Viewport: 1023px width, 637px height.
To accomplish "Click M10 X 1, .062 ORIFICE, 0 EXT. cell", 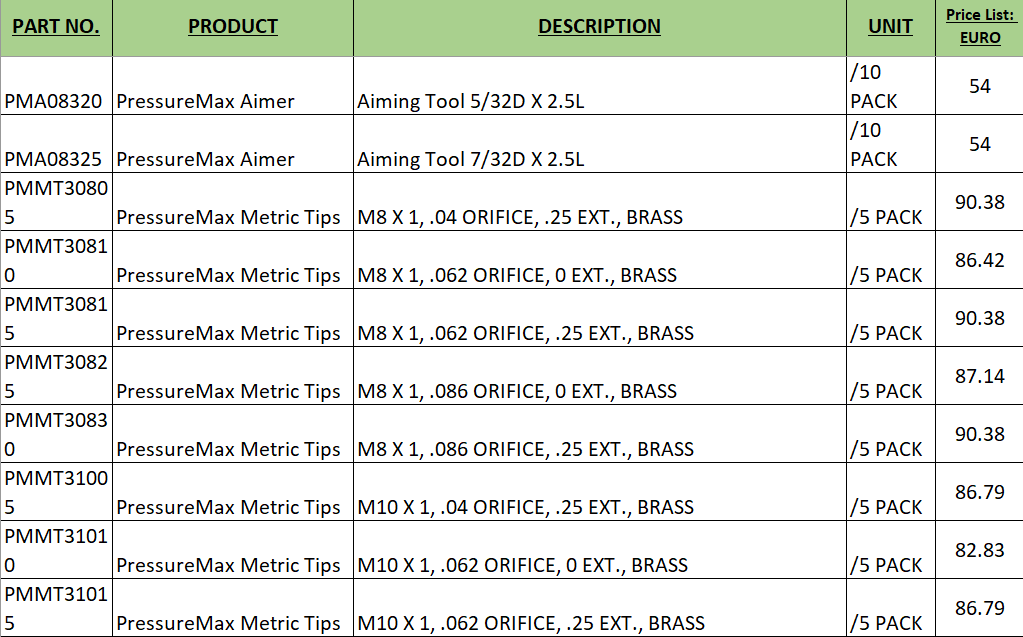I will coord(600,551).
